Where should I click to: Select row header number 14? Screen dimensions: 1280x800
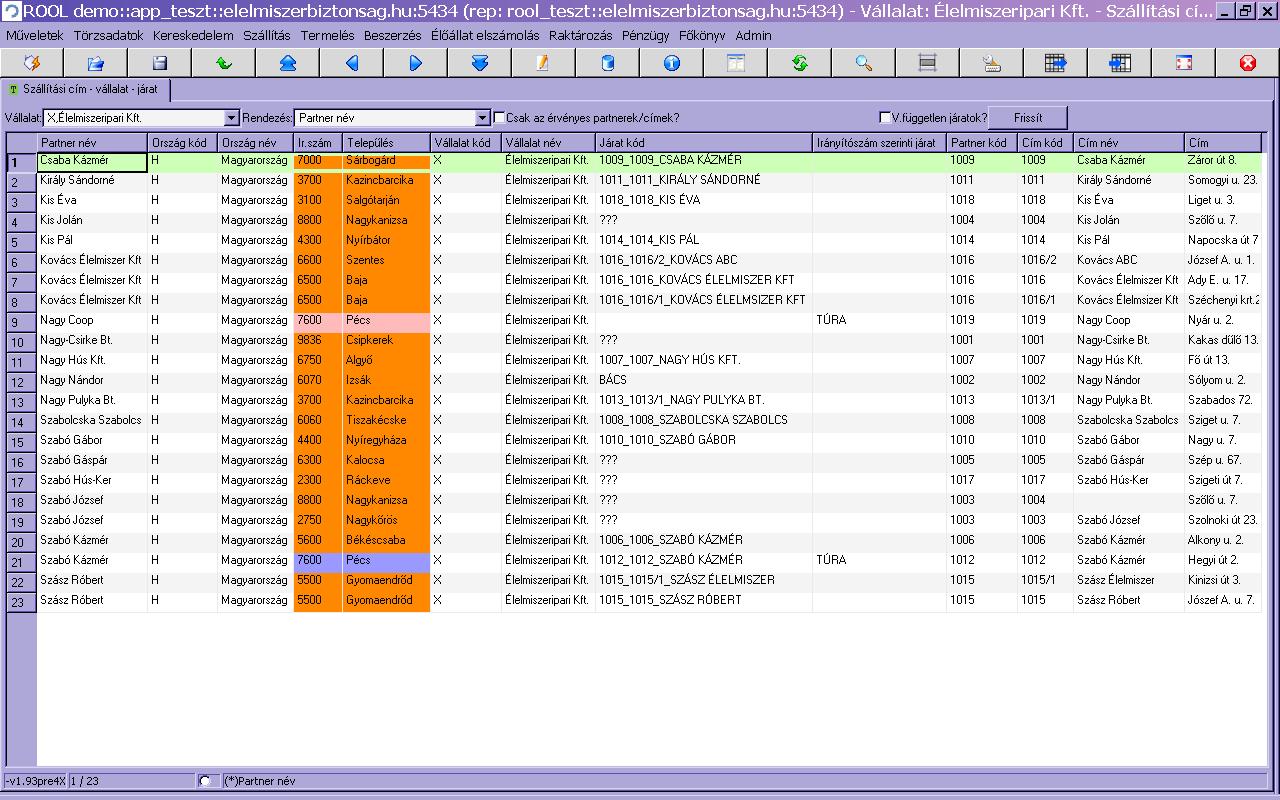click(21, 421)
